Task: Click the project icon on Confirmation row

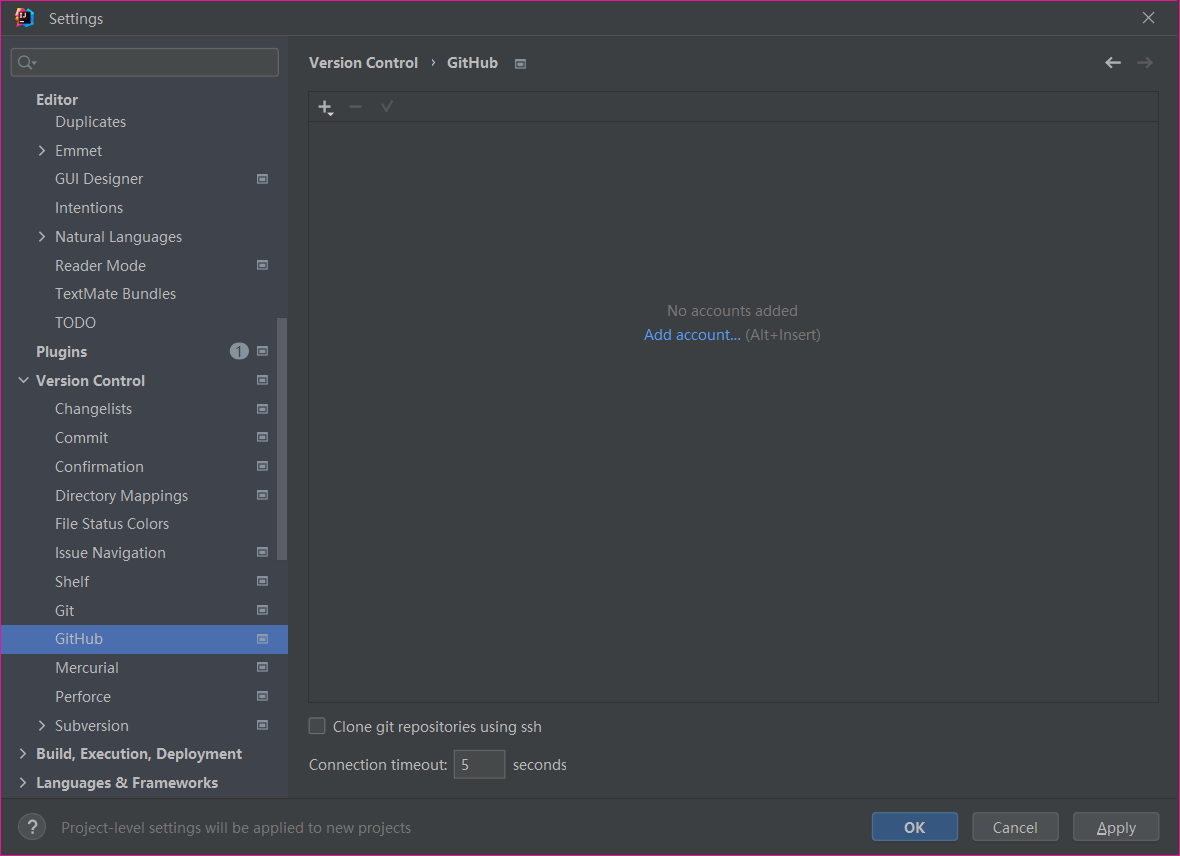Action: click(263, 467)
